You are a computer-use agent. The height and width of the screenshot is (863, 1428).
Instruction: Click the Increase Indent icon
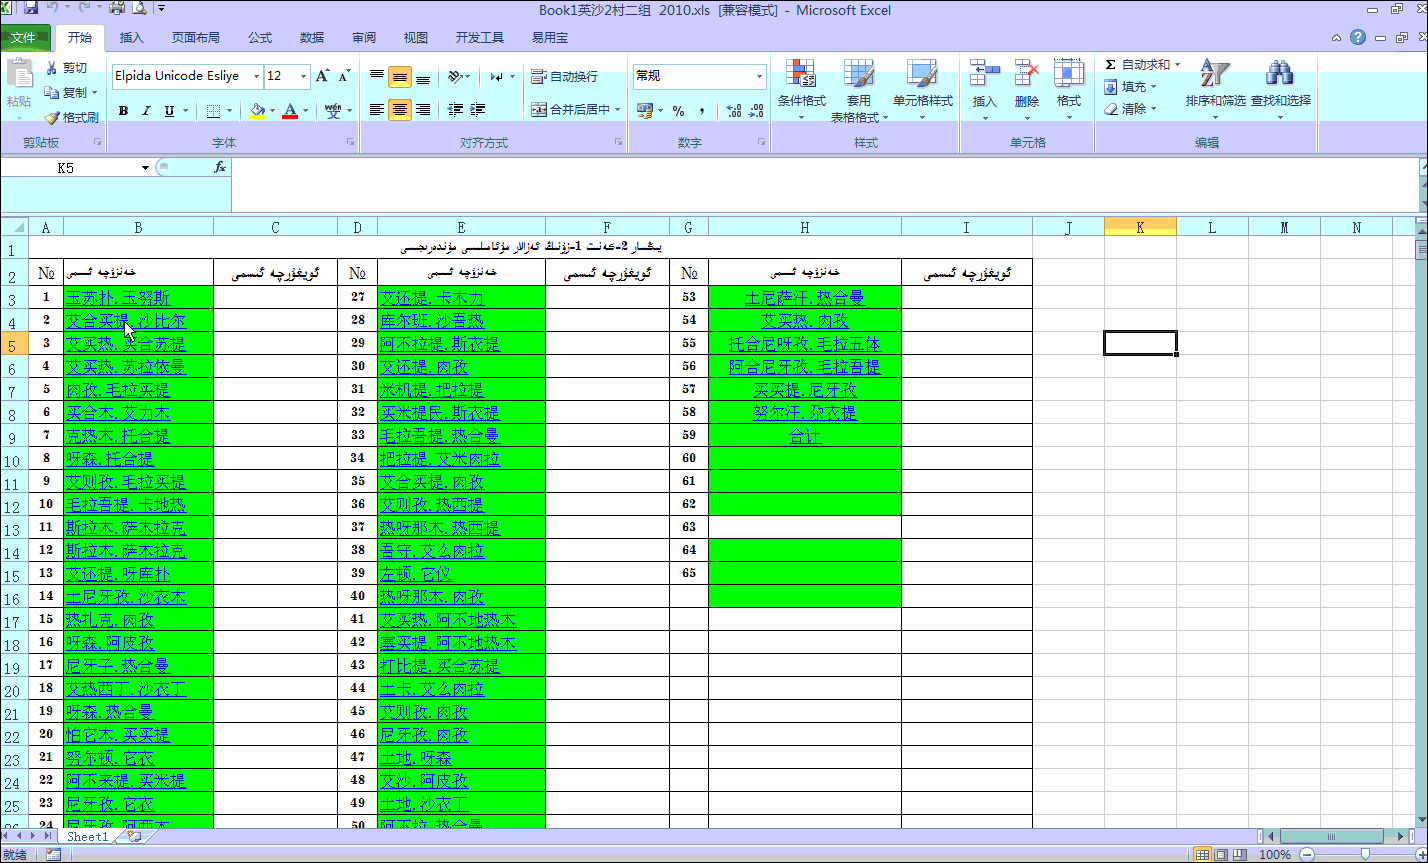tap(479, 110)
